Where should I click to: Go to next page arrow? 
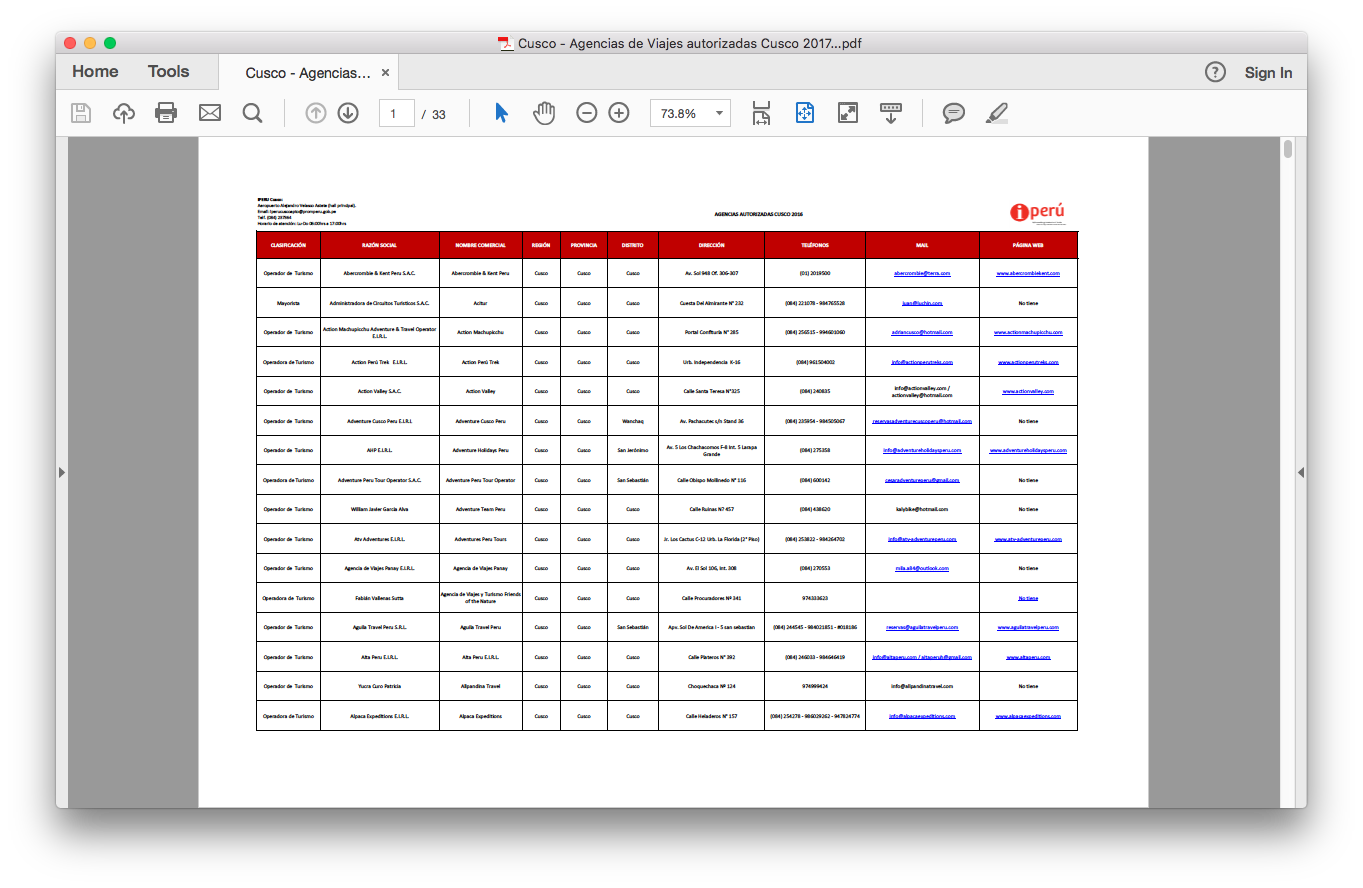[348, 113]
